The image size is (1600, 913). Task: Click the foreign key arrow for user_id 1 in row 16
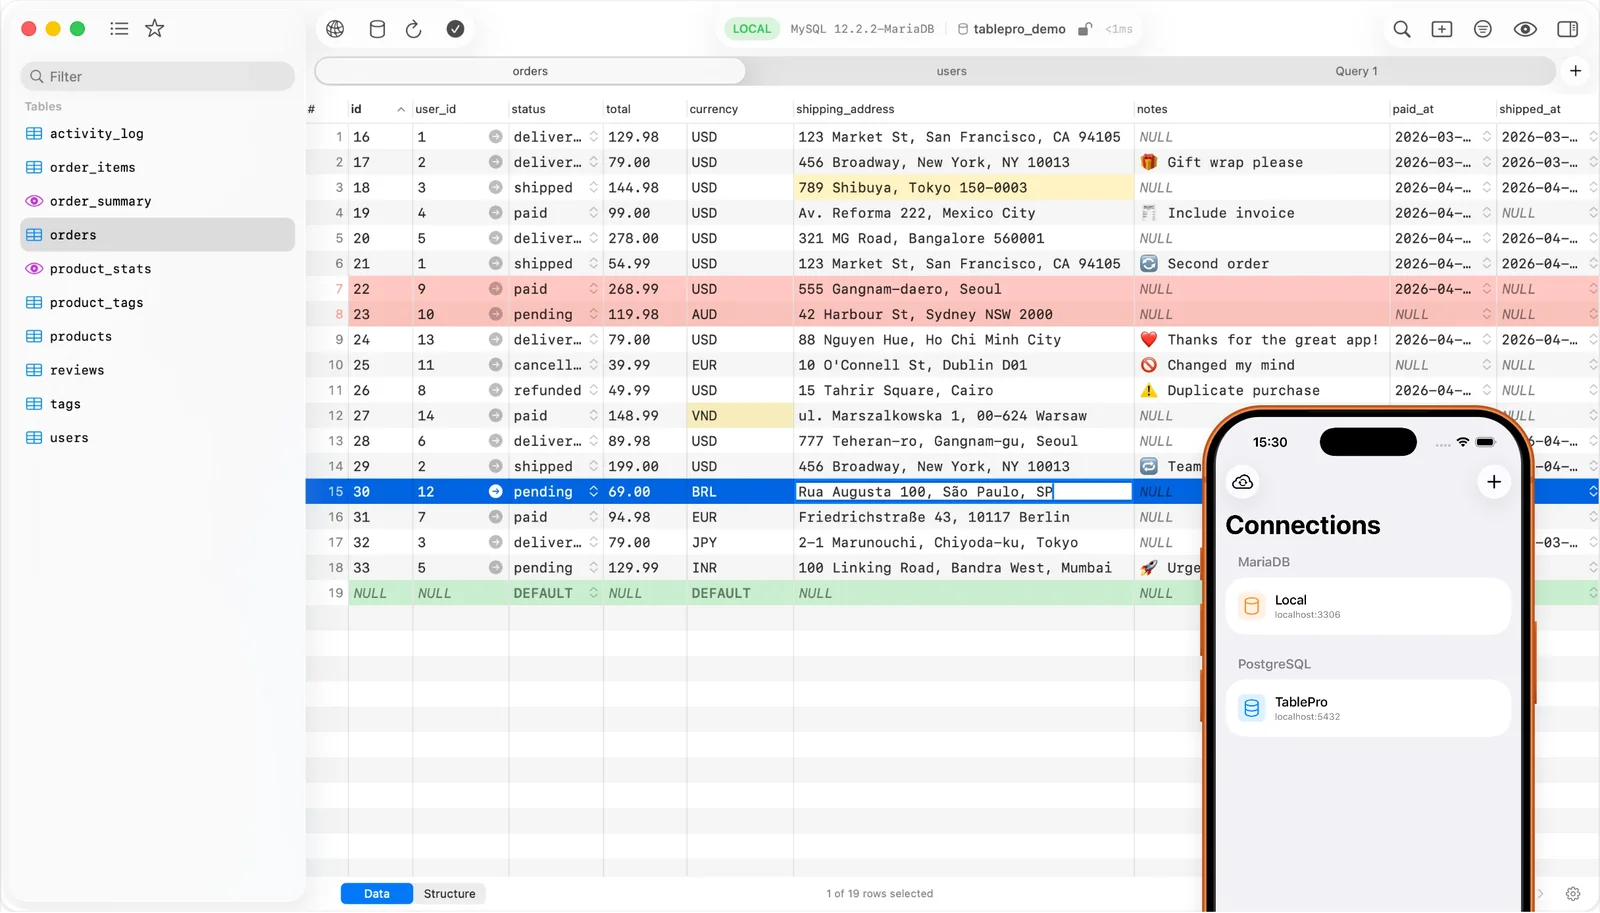pyautogui.click(x=495, y=137)
